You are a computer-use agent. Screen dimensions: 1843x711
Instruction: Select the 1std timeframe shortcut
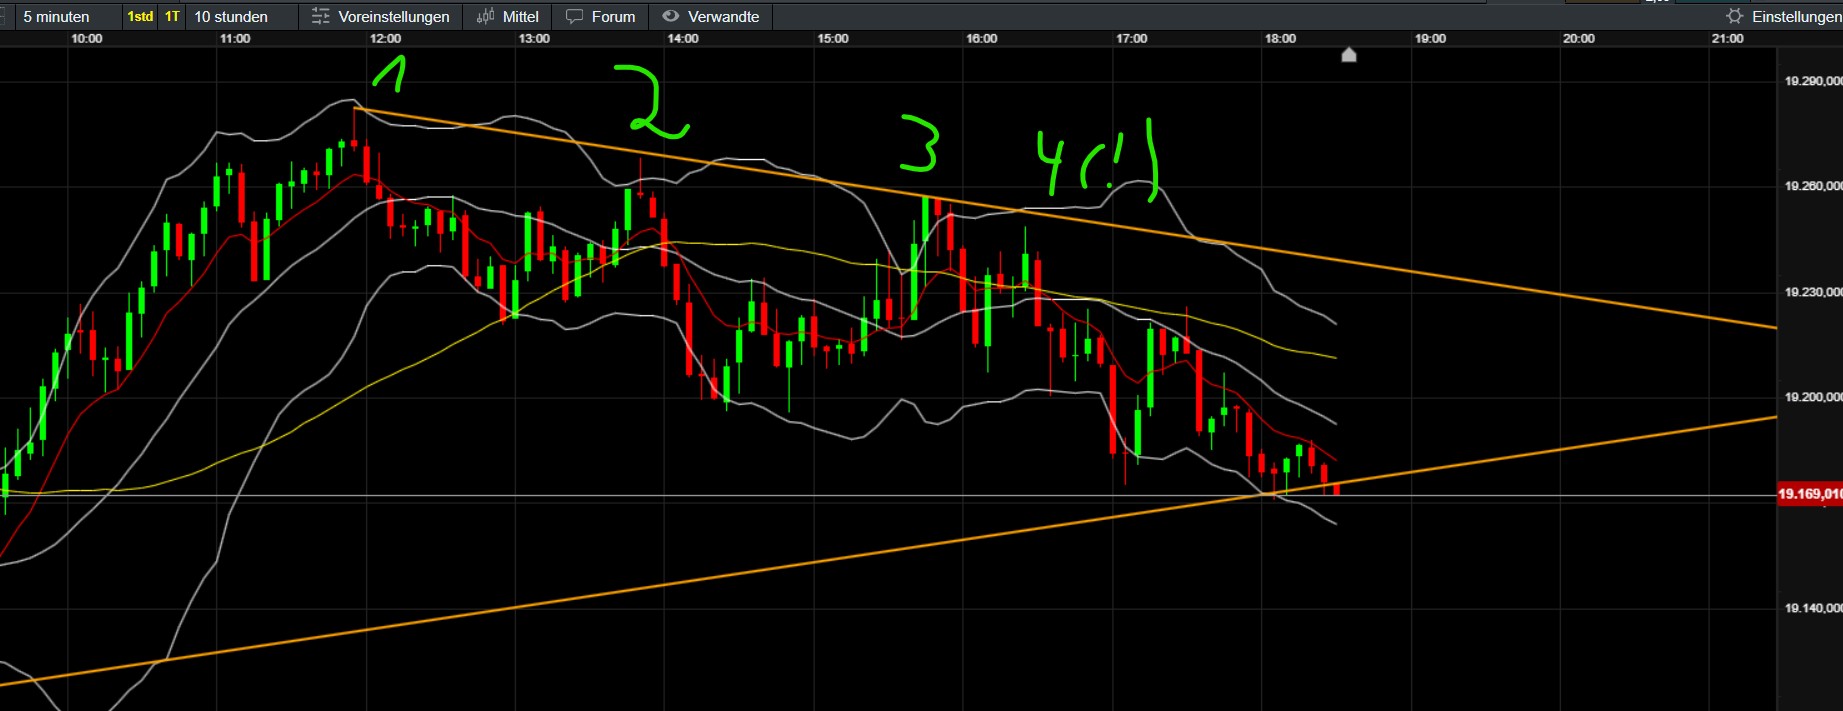(x=141, y=17)
